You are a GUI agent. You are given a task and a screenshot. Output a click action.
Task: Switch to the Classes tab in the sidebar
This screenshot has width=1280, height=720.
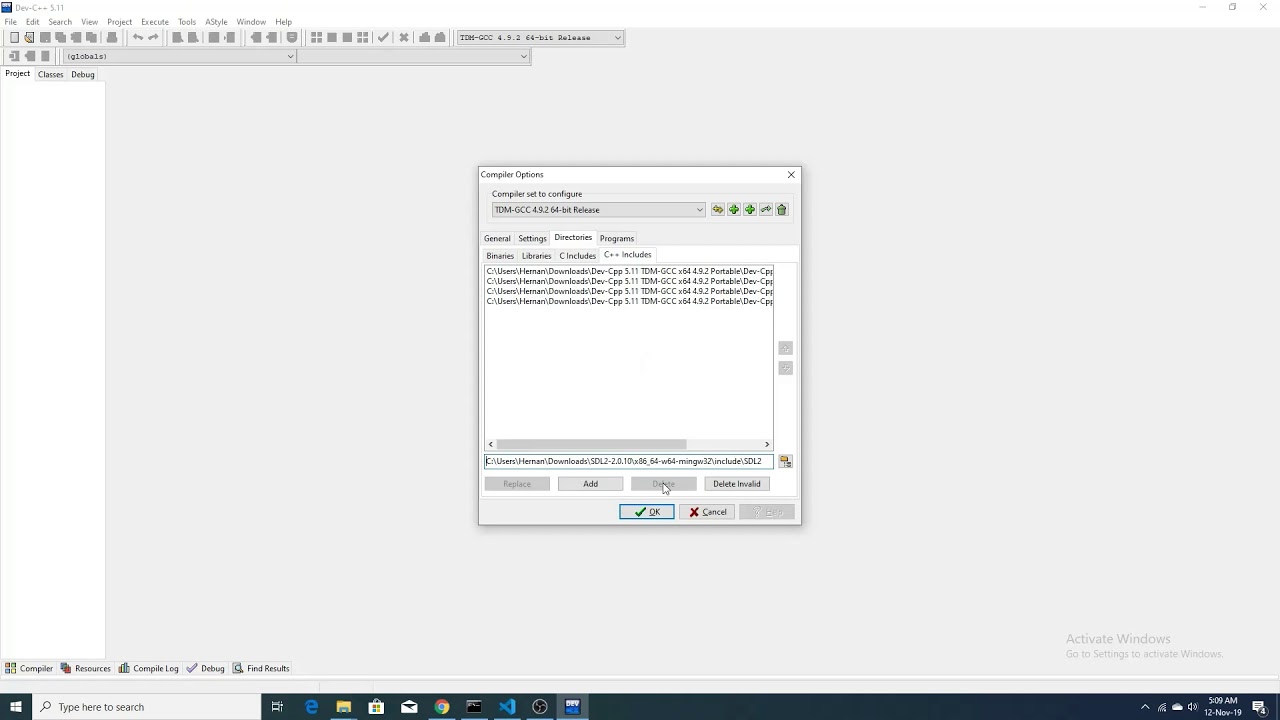[x=50, y=74]
